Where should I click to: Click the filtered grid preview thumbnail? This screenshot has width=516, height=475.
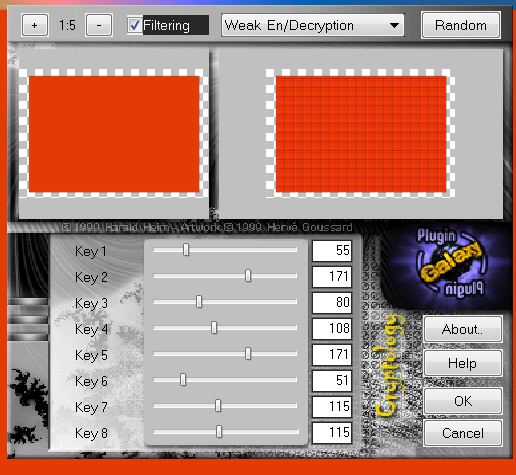point(361,134)
